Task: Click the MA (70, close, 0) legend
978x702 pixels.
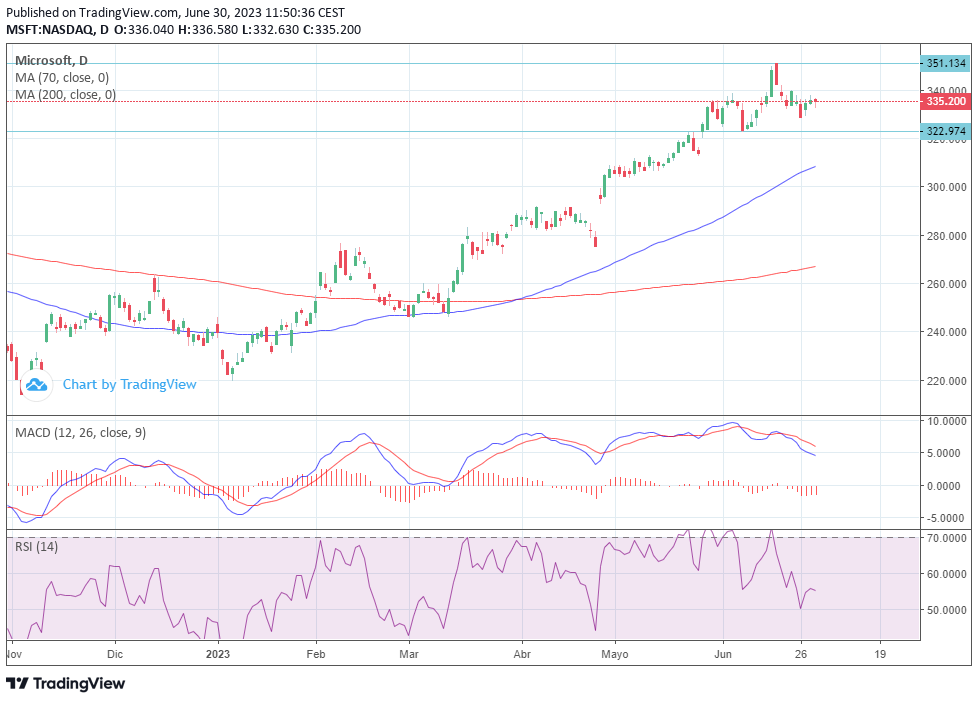Action: pos(62,77)
